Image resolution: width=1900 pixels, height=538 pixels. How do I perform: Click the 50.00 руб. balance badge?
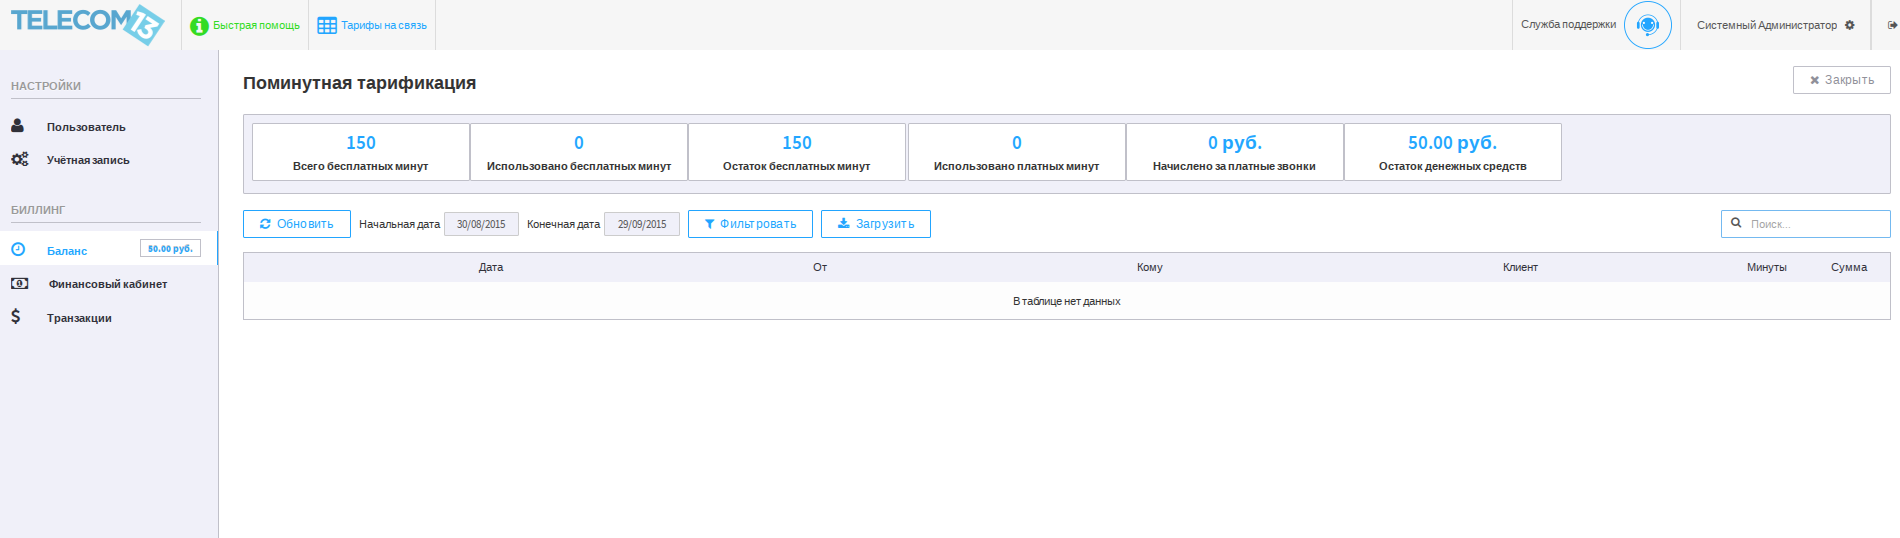tap(170, 248)
